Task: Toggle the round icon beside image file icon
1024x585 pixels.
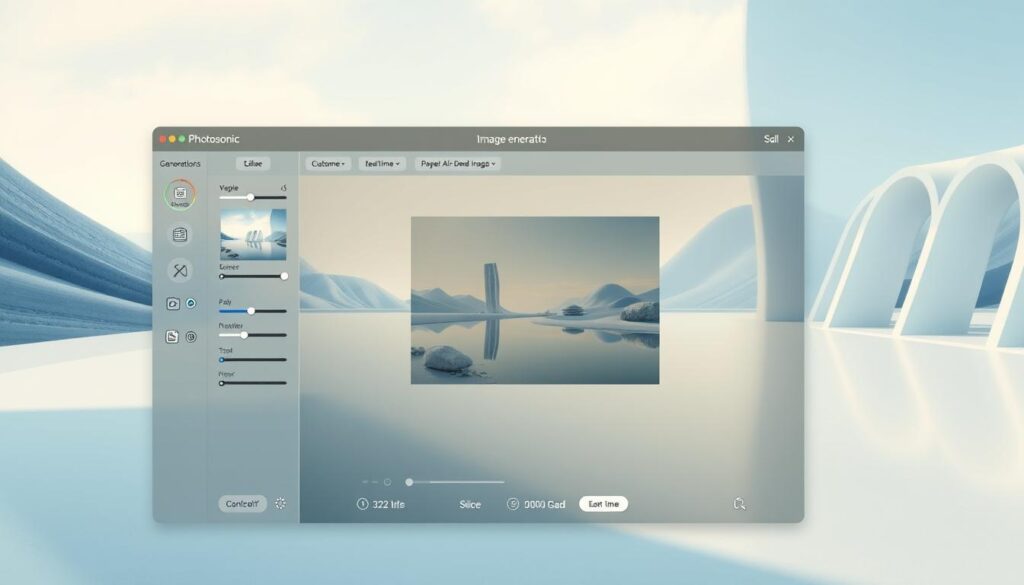Action: point(191,337)
